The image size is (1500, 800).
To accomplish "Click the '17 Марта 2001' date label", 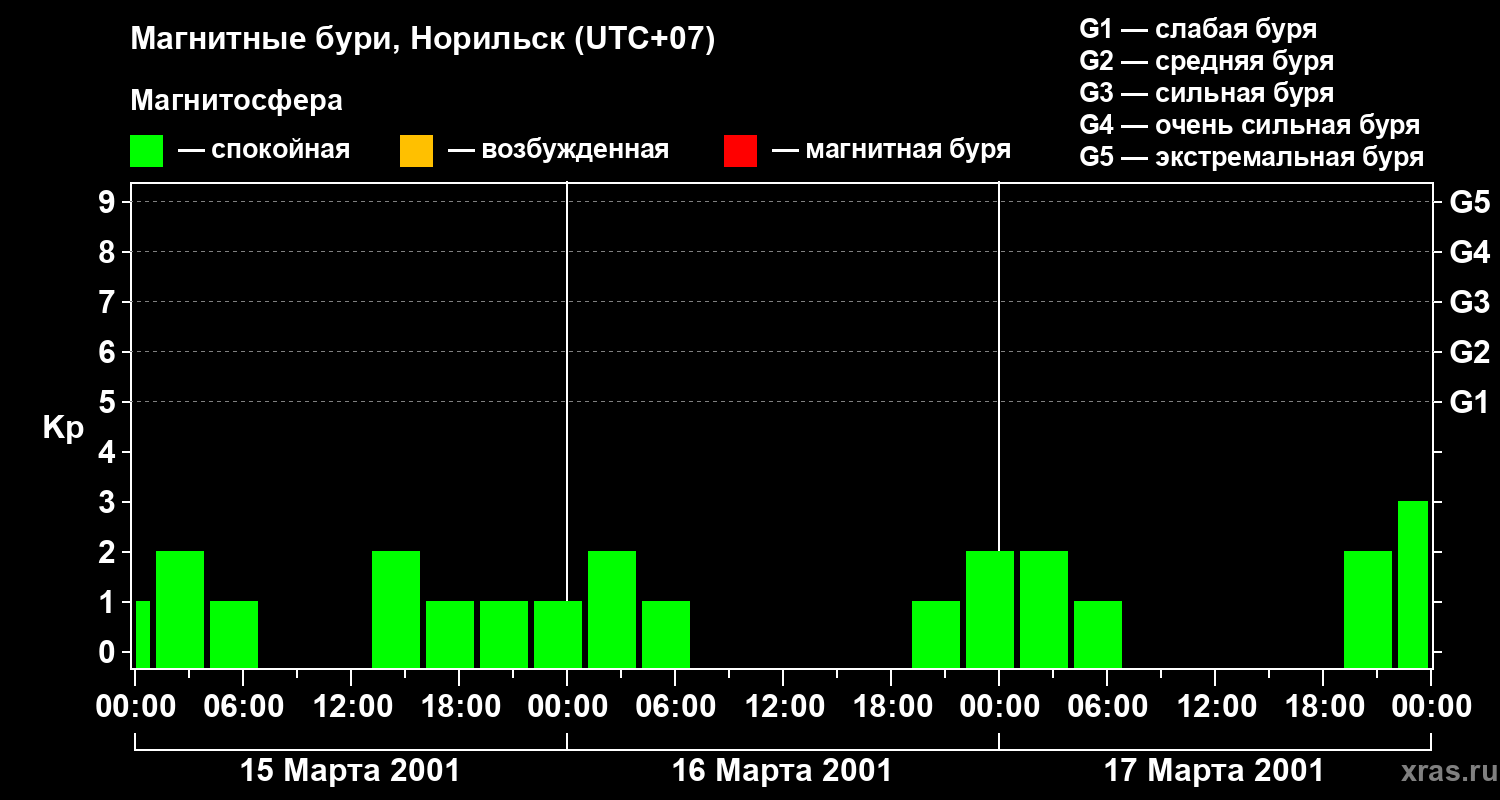I will [x=1214, y=771].
